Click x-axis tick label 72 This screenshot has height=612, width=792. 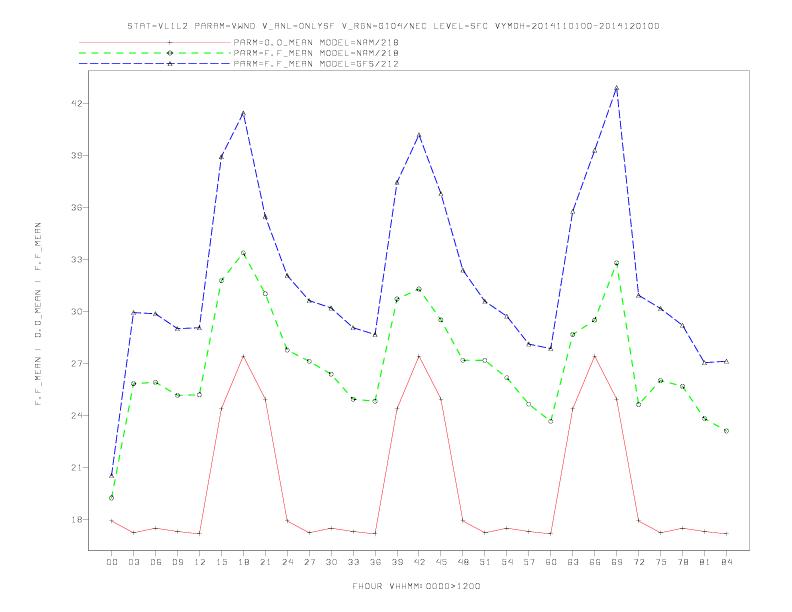tap(638, 562)
